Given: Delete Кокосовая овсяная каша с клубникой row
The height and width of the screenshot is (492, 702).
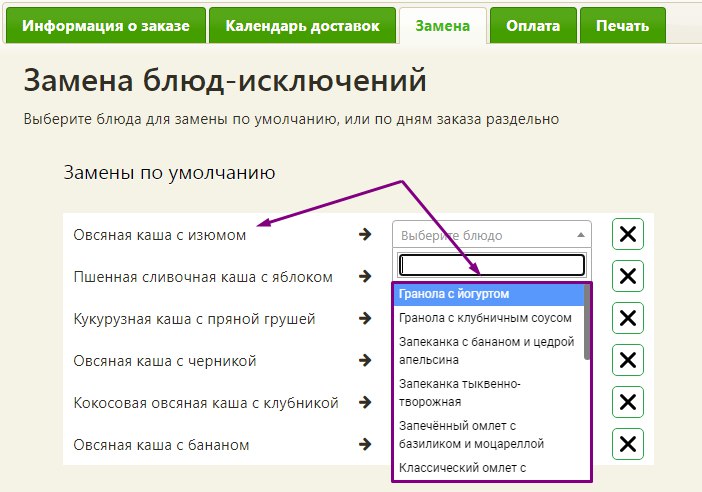Looking at the screenshot, I should click(627, 403).
